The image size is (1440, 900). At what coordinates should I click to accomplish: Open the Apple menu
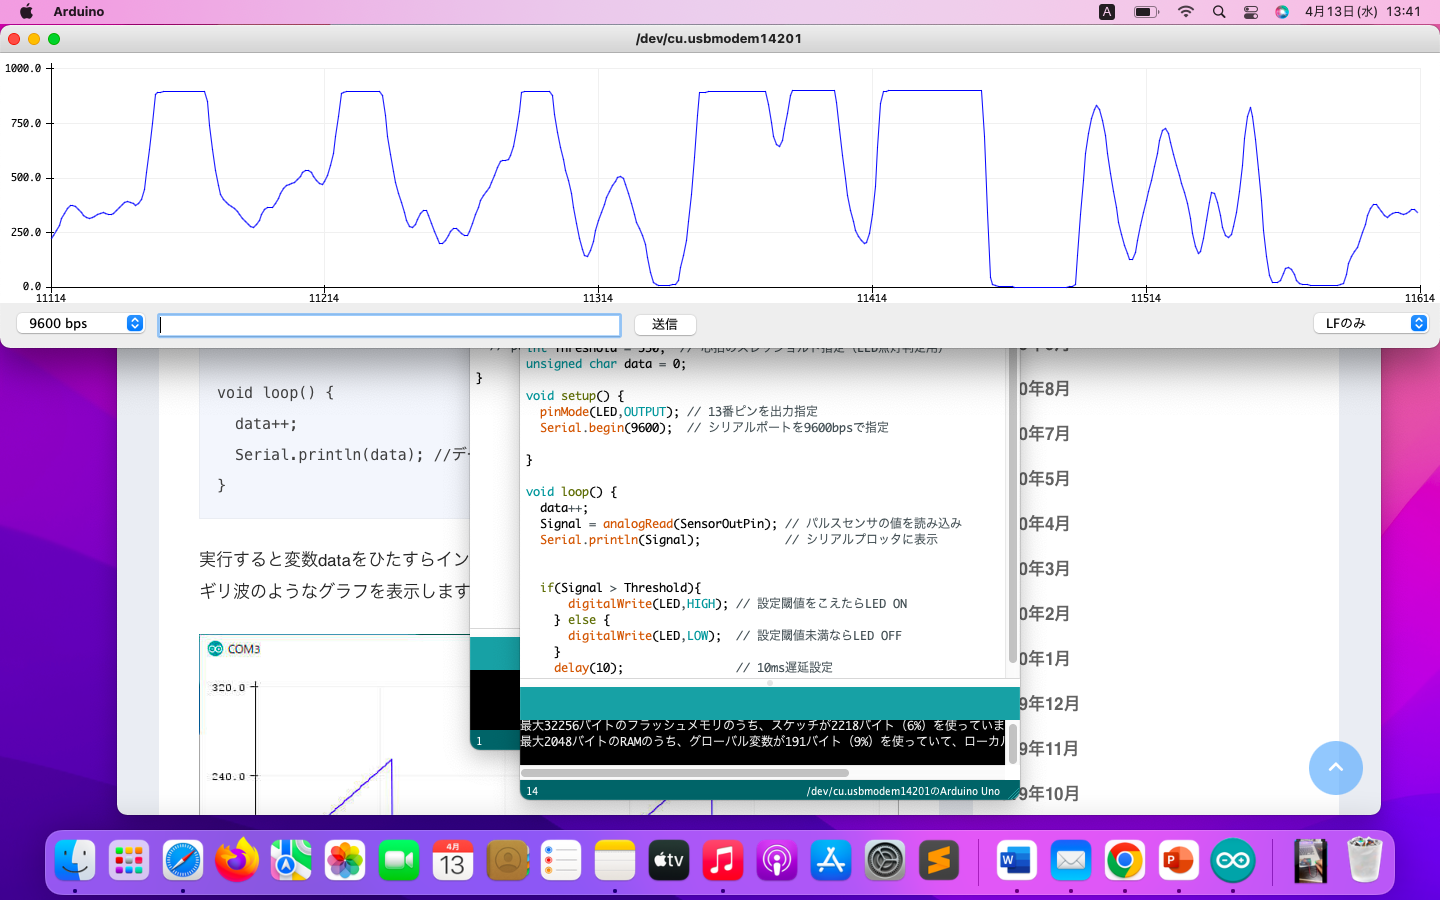26,12
